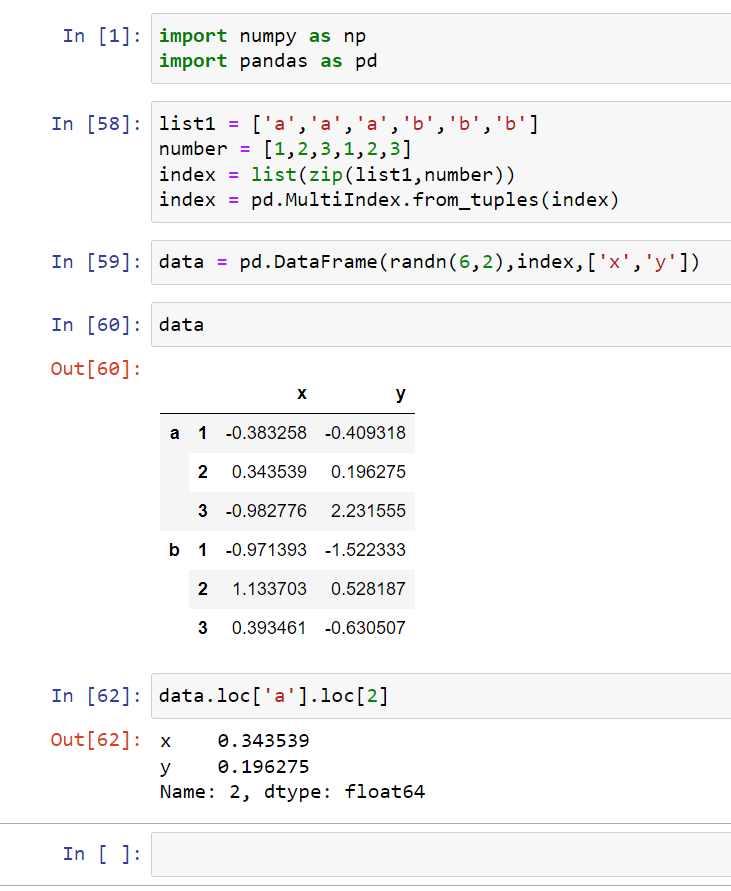Click table cell -0.409318
This screenshot has width=731, height=891.
click(x=365, y=433)
